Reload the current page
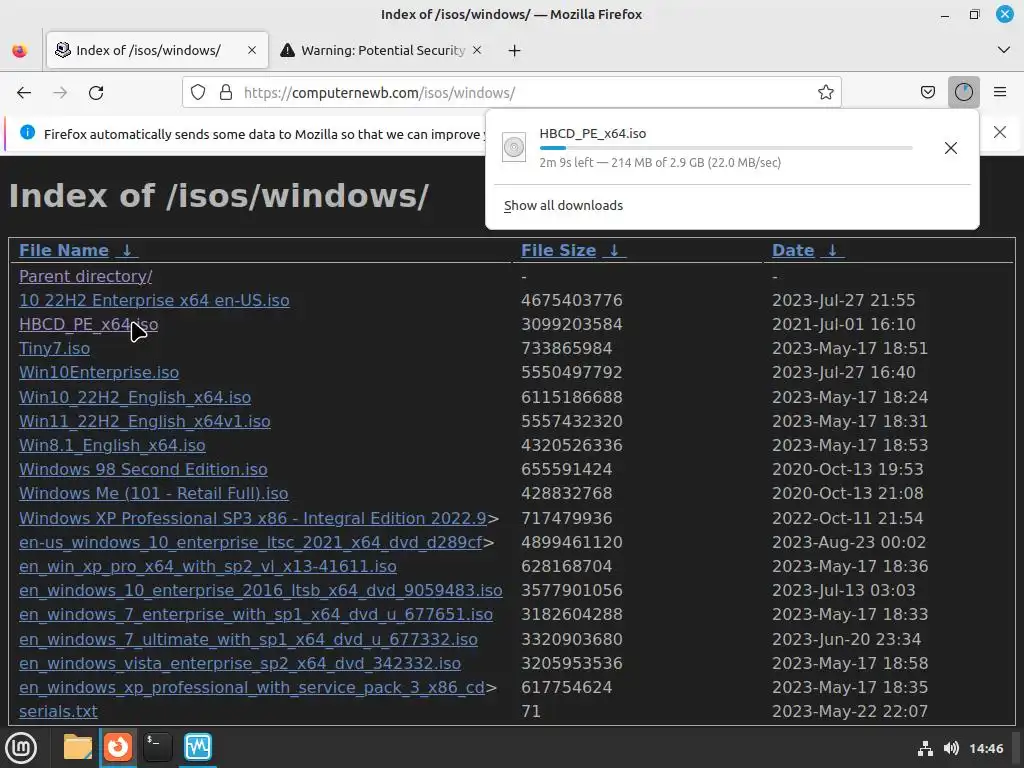Image resolution: width=1024 pixels, height=768 pixels. point(96,93)
